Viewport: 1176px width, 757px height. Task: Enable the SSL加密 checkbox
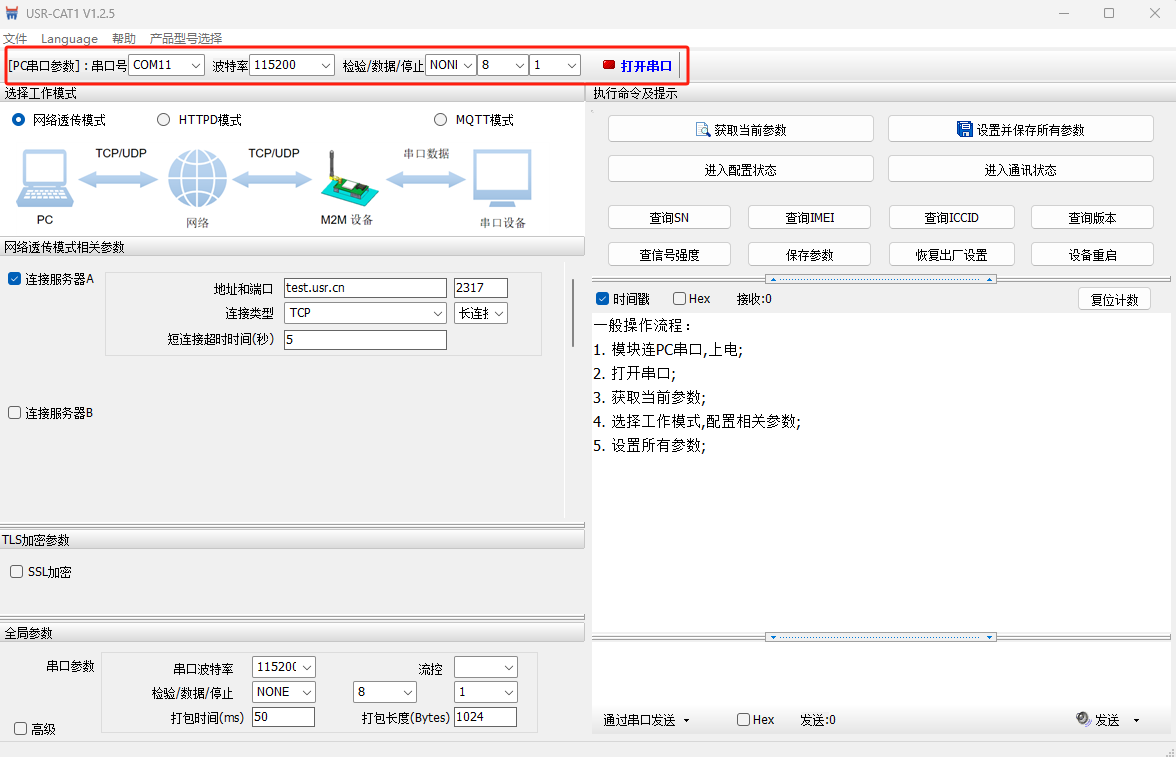coord(16,572)
